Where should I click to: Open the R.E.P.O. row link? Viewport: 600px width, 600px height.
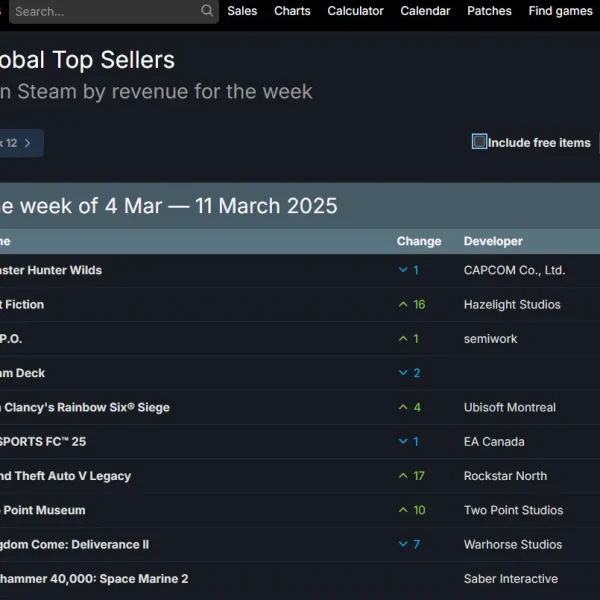coord(11,339)
